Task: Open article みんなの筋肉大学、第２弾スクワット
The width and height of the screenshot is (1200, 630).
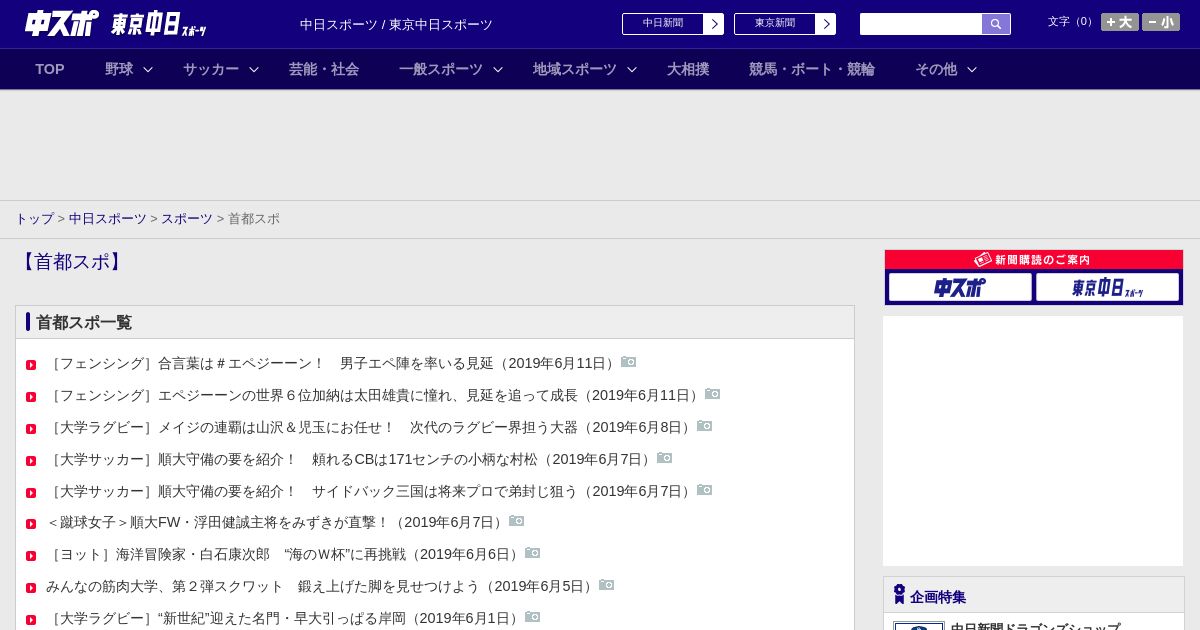Action: pyautogui.click(x=321, y=586)
